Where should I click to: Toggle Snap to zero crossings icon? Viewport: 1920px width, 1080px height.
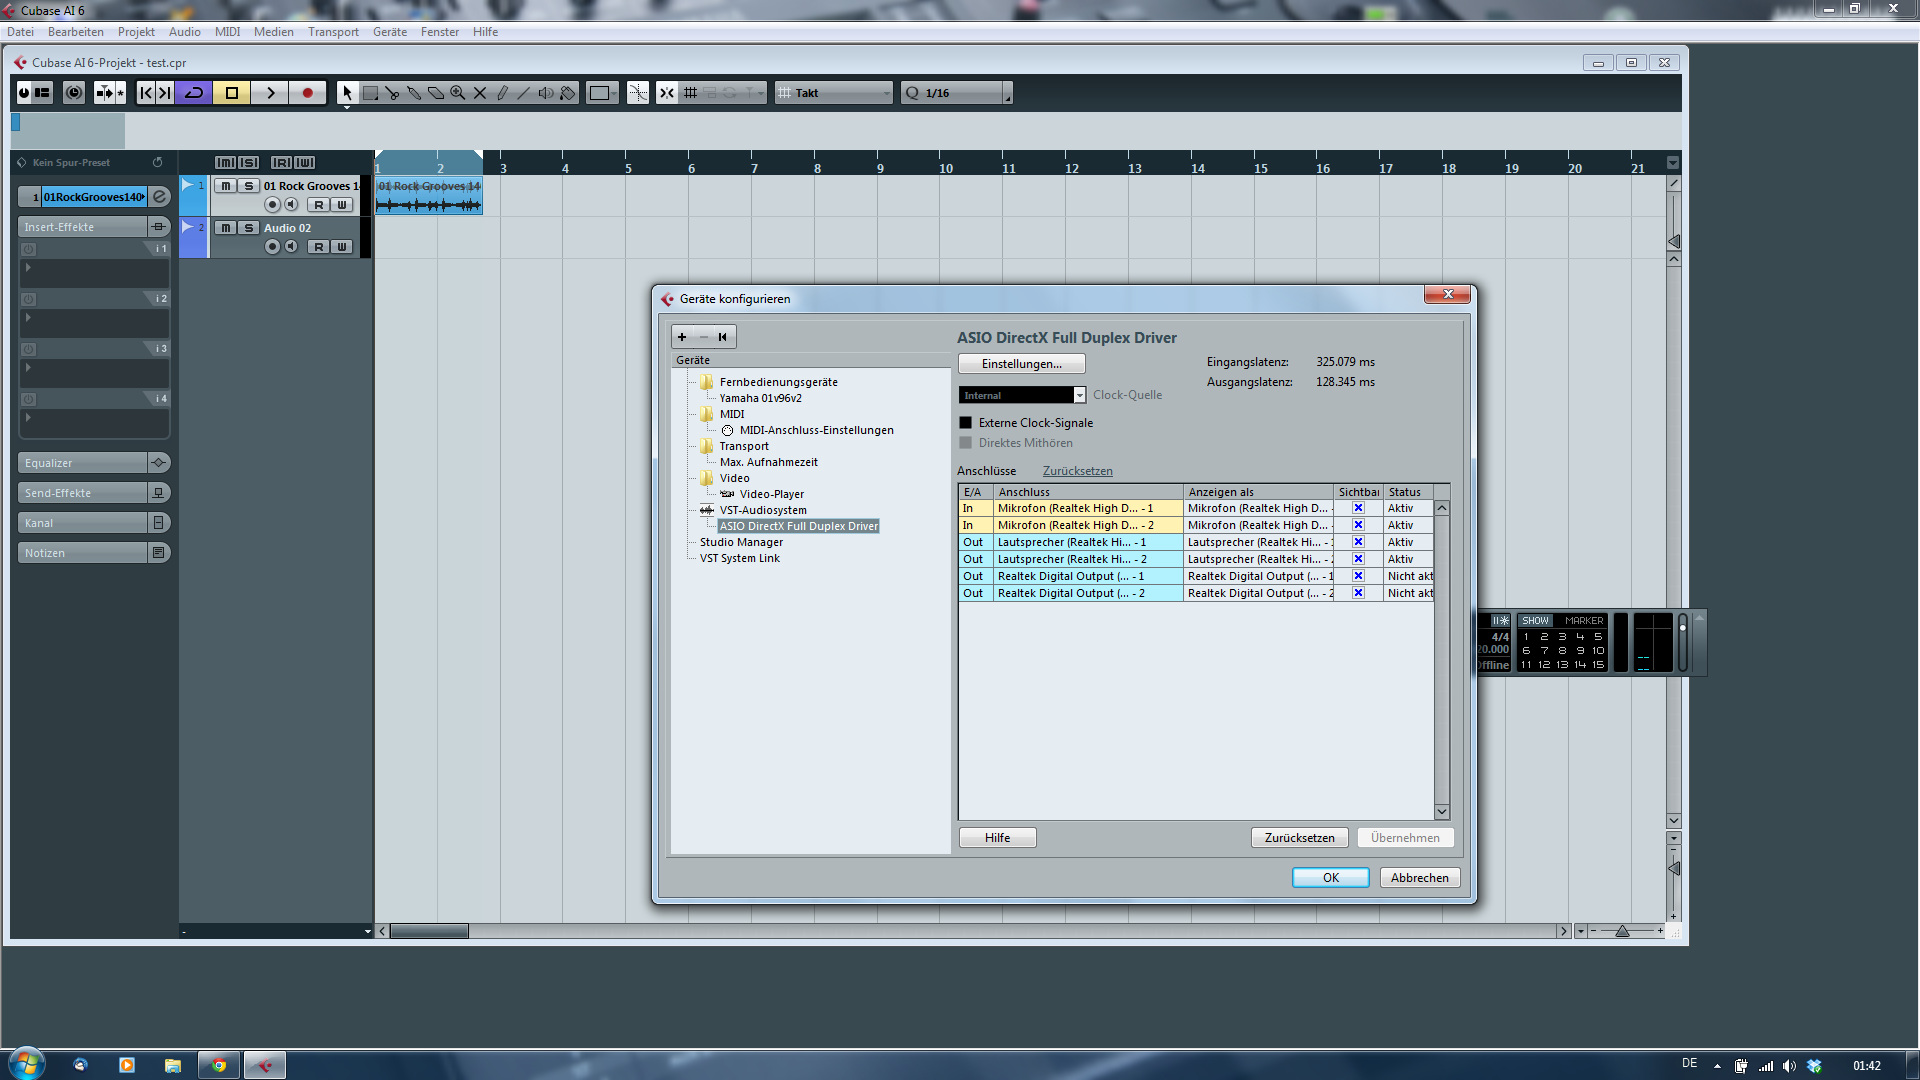pyautogui.click(x=637, y=93)
